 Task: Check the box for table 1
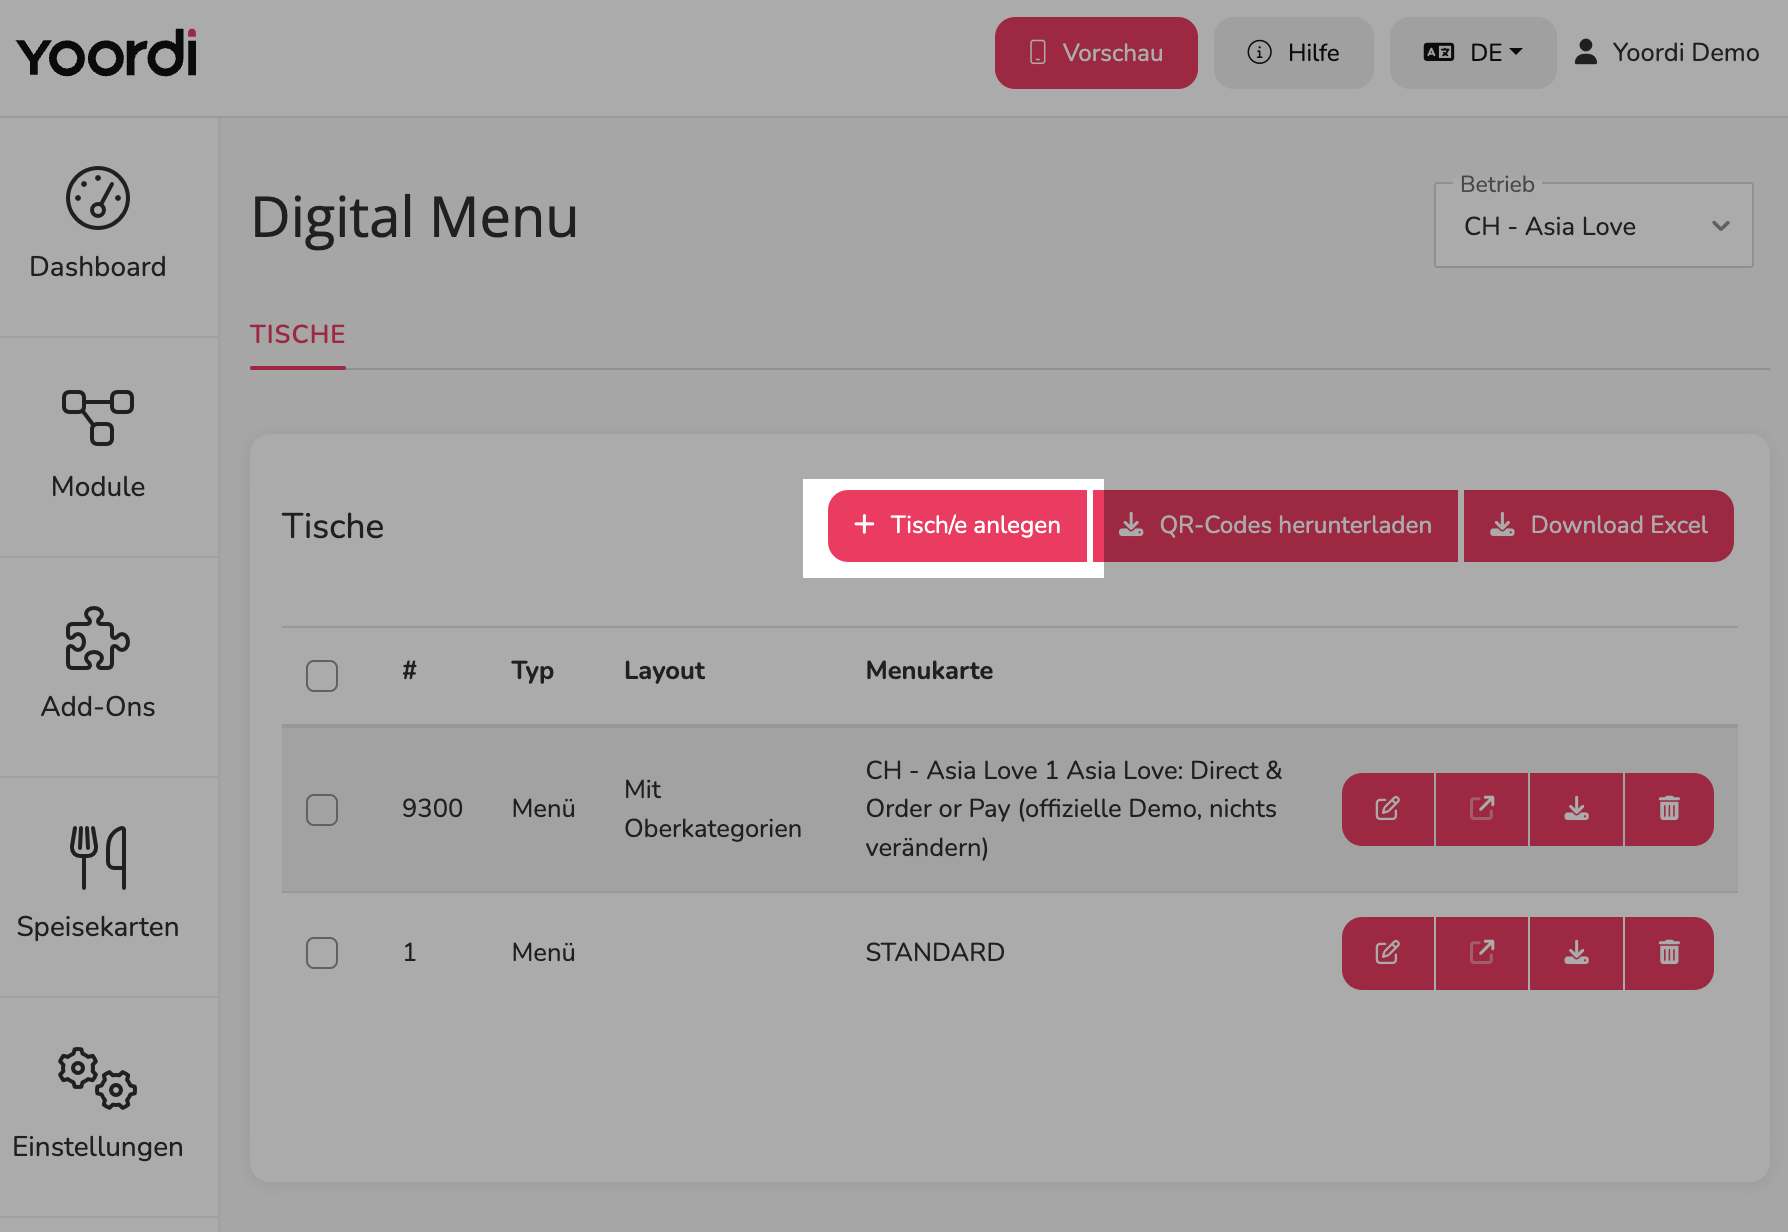(322, 953)
